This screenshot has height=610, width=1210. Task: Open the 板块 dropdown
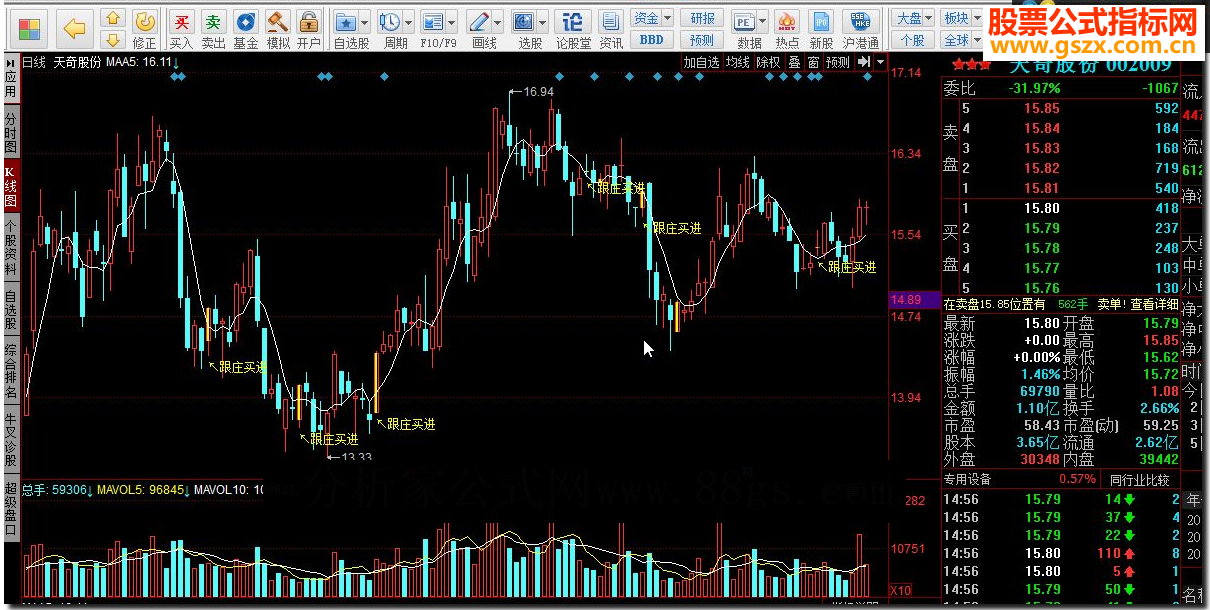coord(960,18)
